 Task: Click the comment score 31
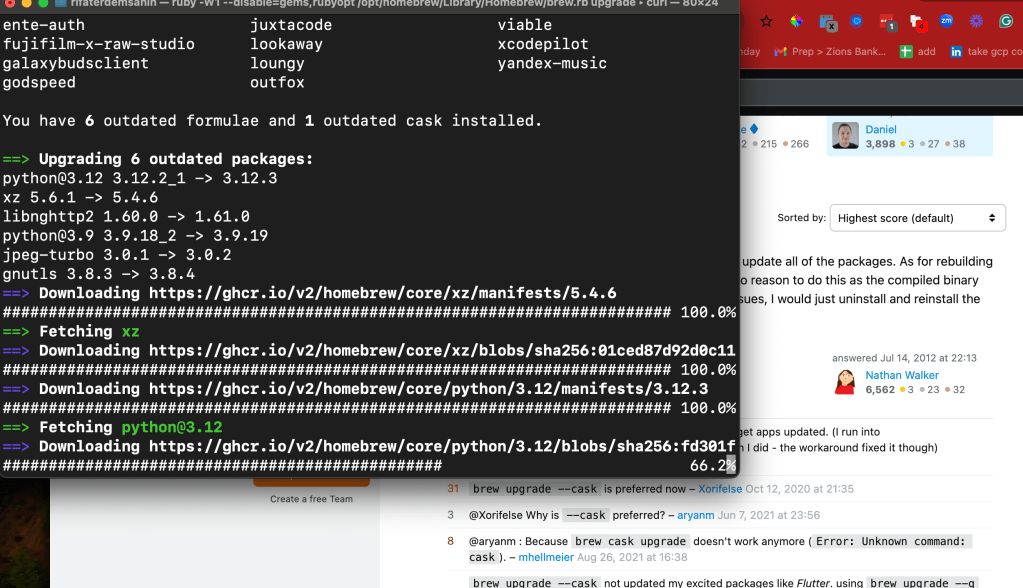[x=453, y=489]
